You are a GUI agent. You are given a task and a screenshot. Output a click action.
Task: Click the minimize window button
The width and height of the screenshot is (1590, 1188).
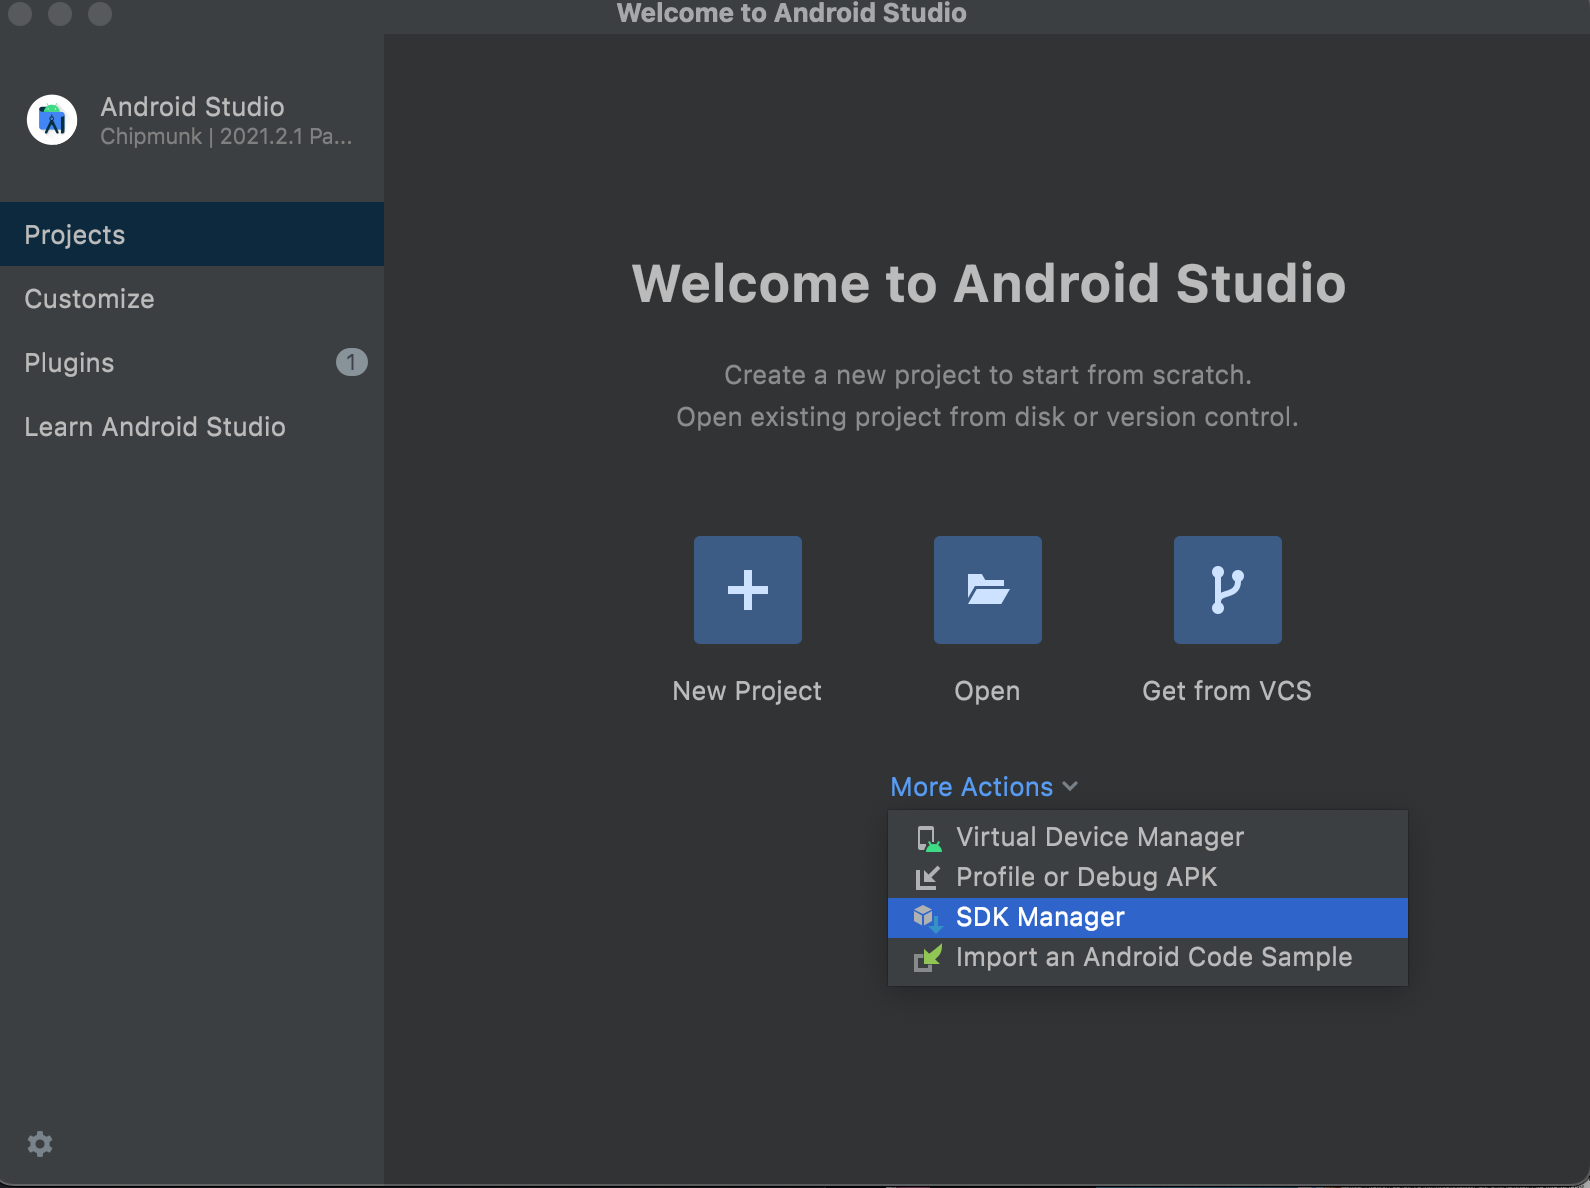coord(60,13)
